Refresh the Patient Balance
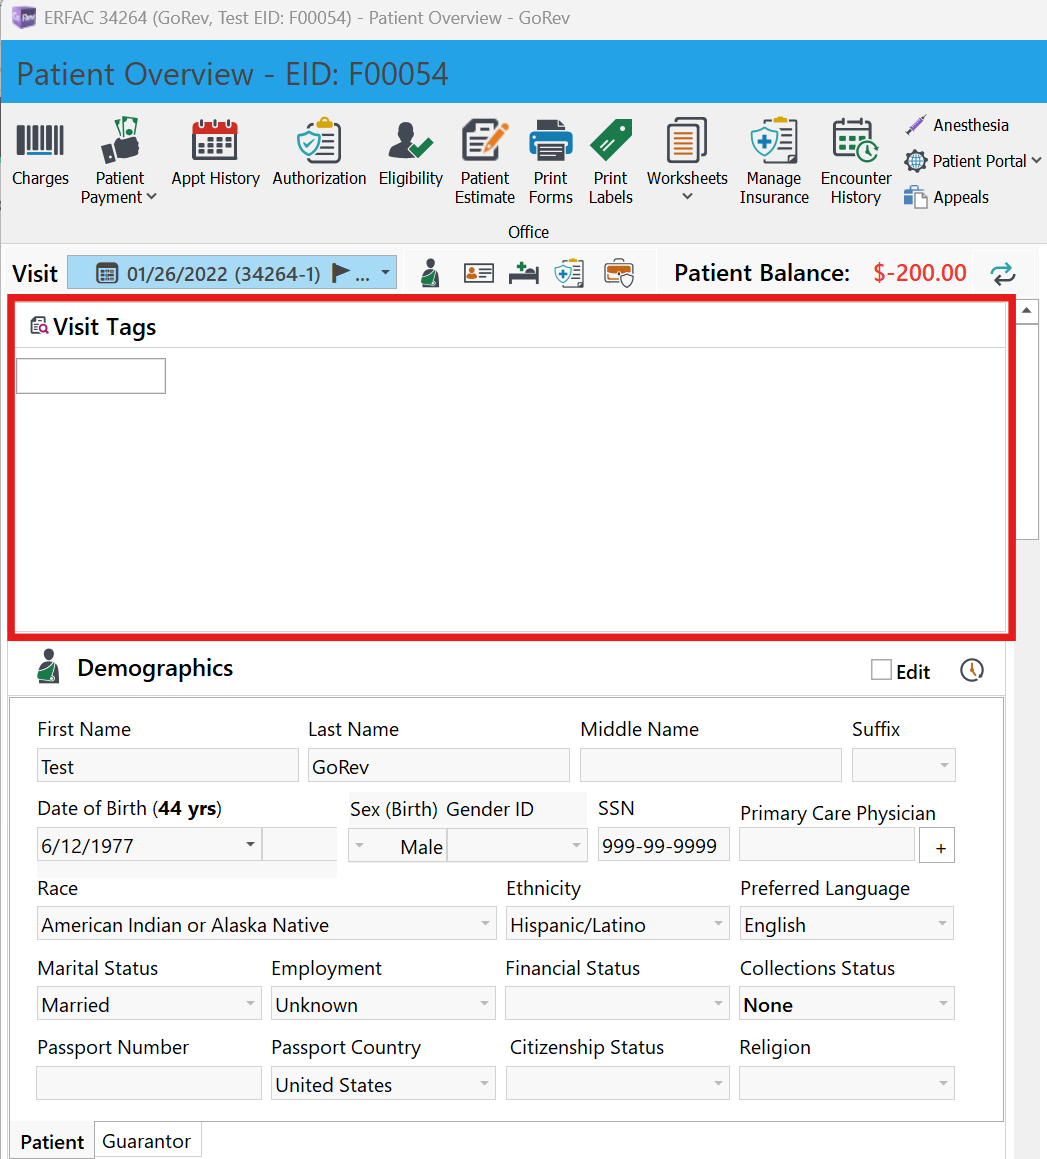 click(1003, 273)
